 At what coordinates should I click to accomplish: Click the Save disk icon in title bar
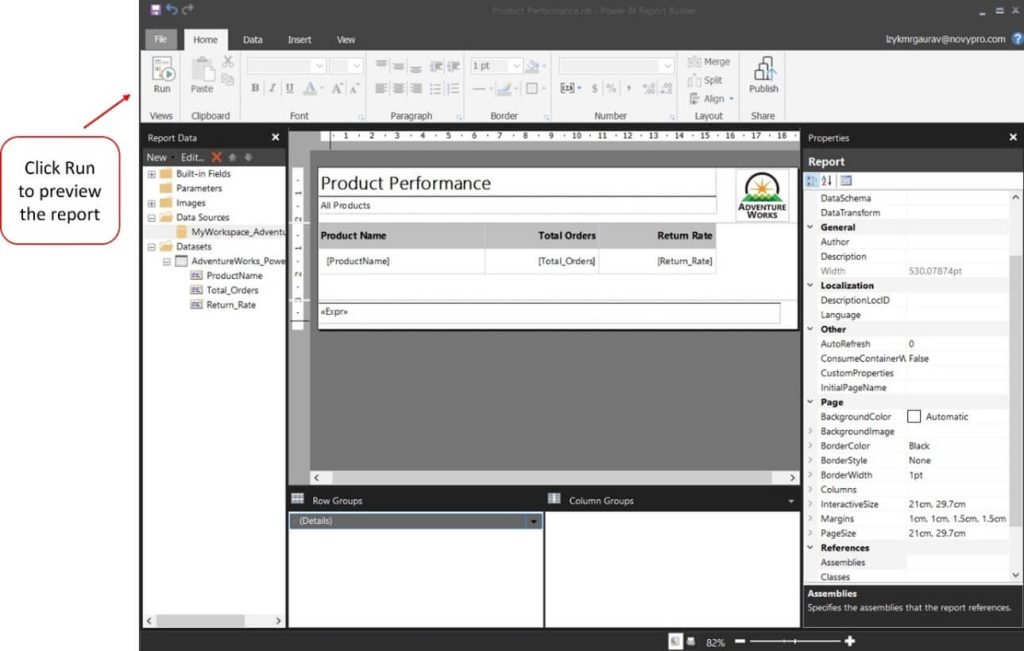[x=155, y=9]
